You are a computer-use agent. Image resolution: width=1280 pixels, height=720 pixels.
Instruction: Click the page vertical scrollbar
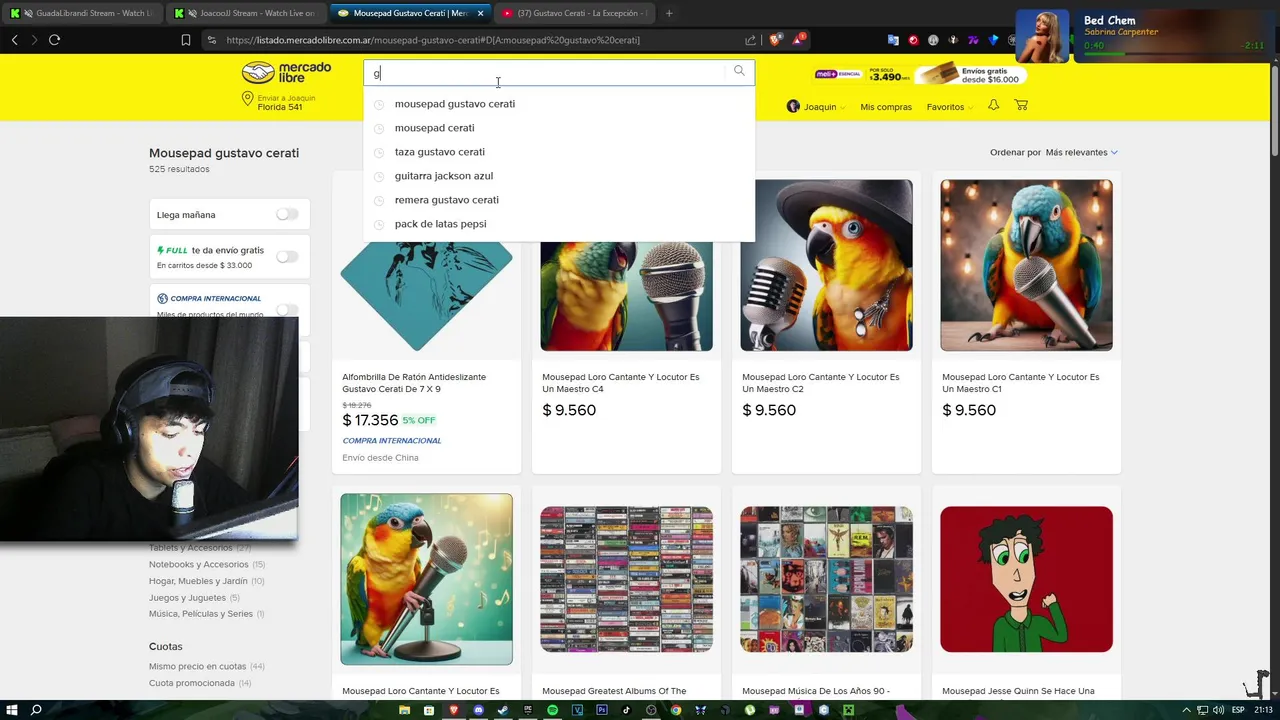tap(1274, 110)
